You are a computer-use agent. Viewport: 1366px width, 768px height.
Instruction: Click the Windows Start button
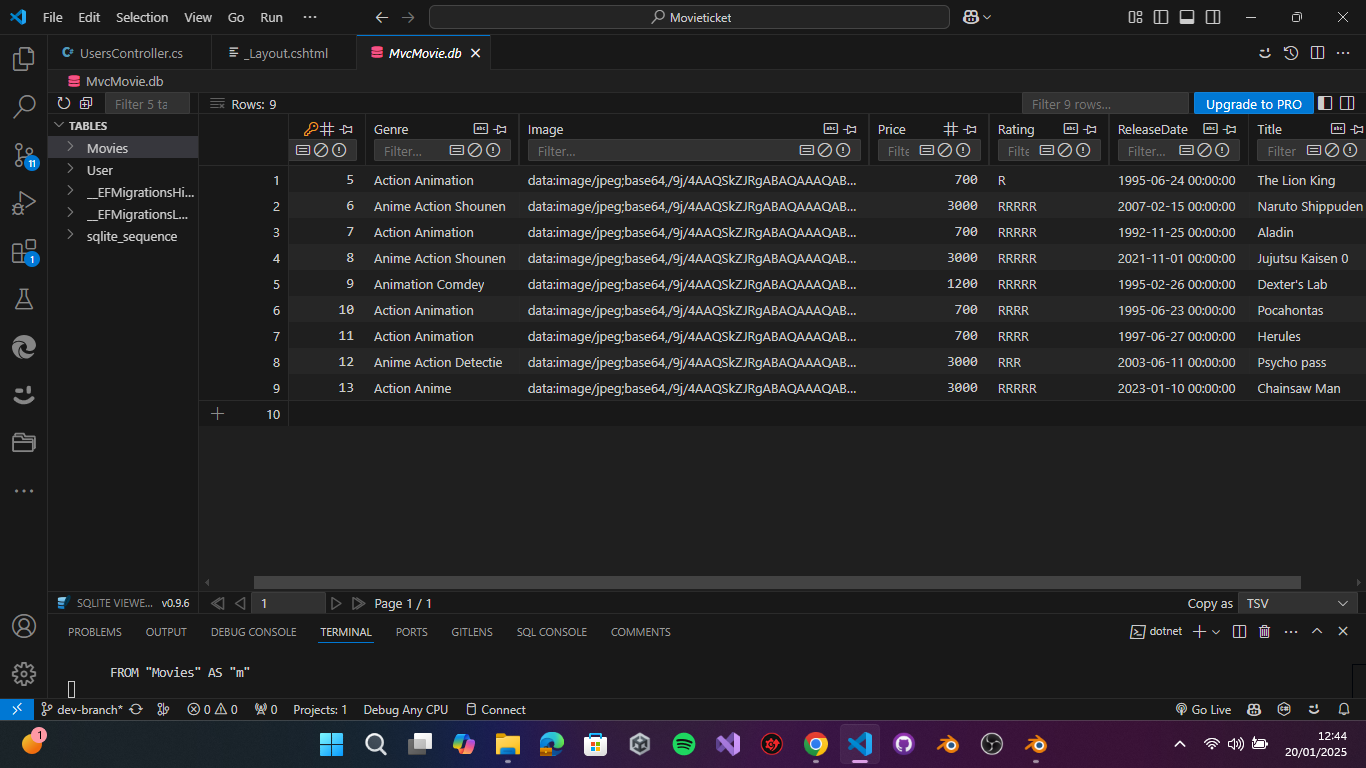pyautogui.click(x=331, y=744)
